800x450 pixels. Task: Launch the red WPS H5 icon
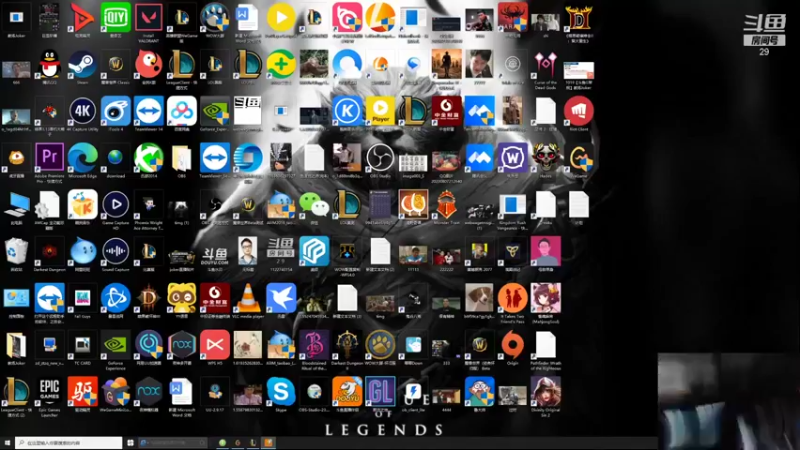tap(215, 345)
